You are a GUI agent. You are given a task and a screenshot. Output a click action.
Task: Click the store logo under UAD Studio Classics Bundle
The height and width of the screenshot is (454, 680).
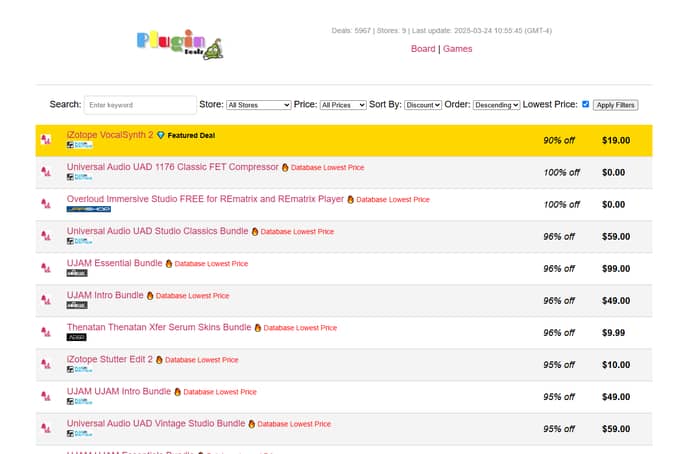click(80, 241)
